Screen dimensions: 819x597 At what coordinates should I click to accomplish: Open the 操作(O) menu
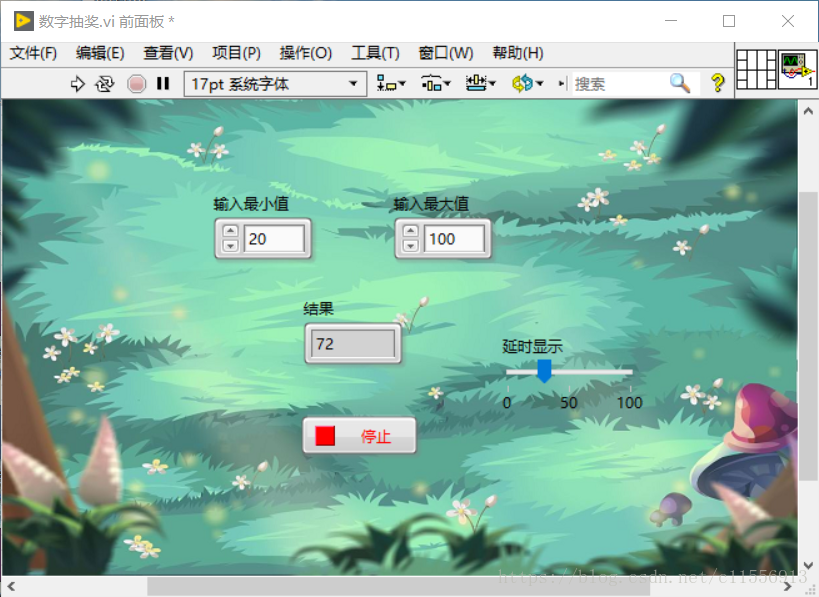coord(306,53)
